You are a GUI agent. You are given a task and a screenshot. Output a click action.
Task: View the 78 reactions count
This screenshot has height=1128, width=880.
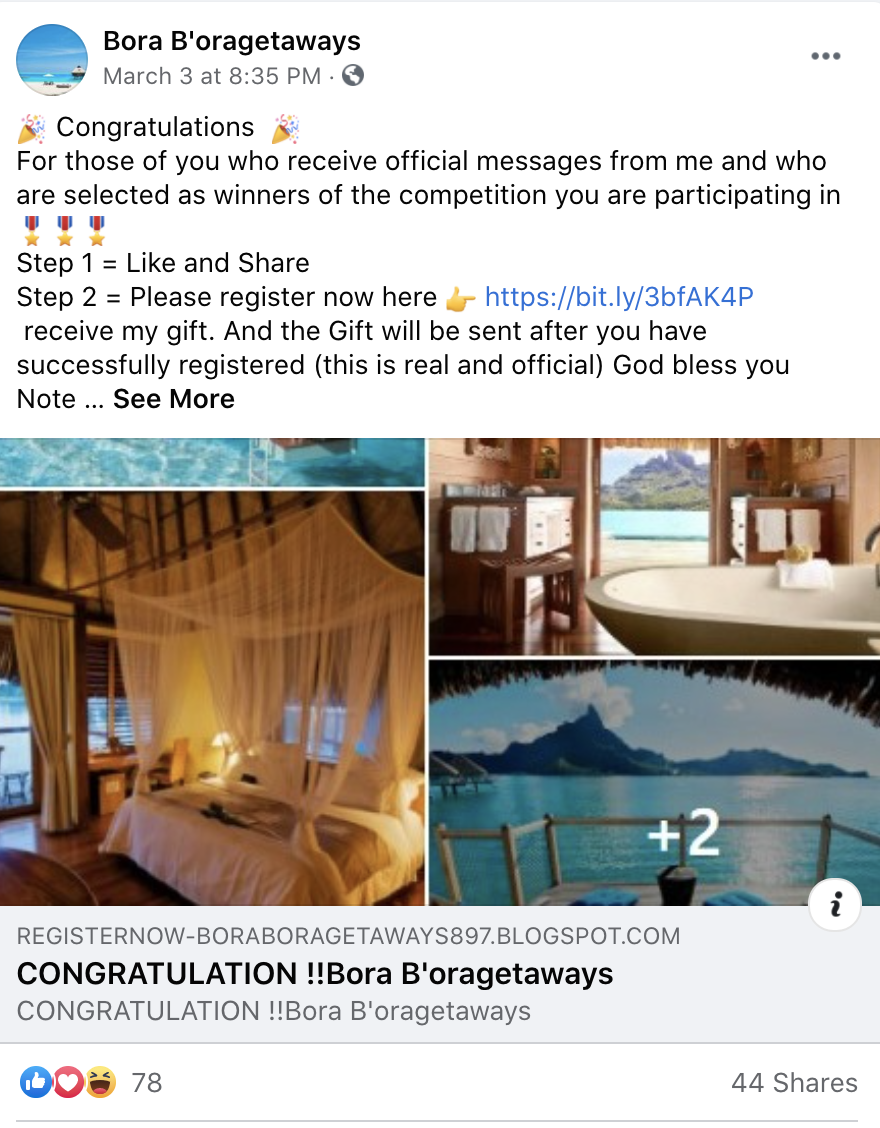(147, 1083)
